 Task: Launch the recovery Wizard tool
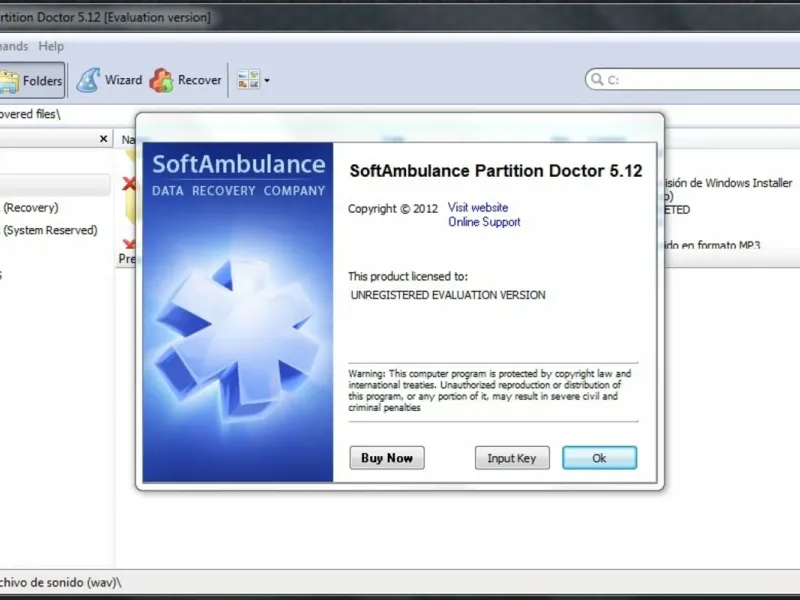[x=109, y=80]
